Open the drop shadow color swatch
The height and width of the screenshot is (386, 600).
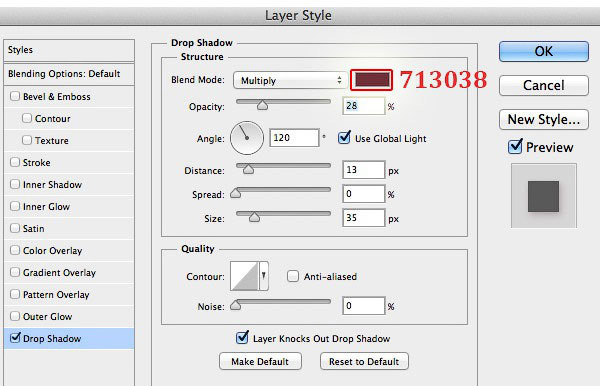(x=371, y=80)
